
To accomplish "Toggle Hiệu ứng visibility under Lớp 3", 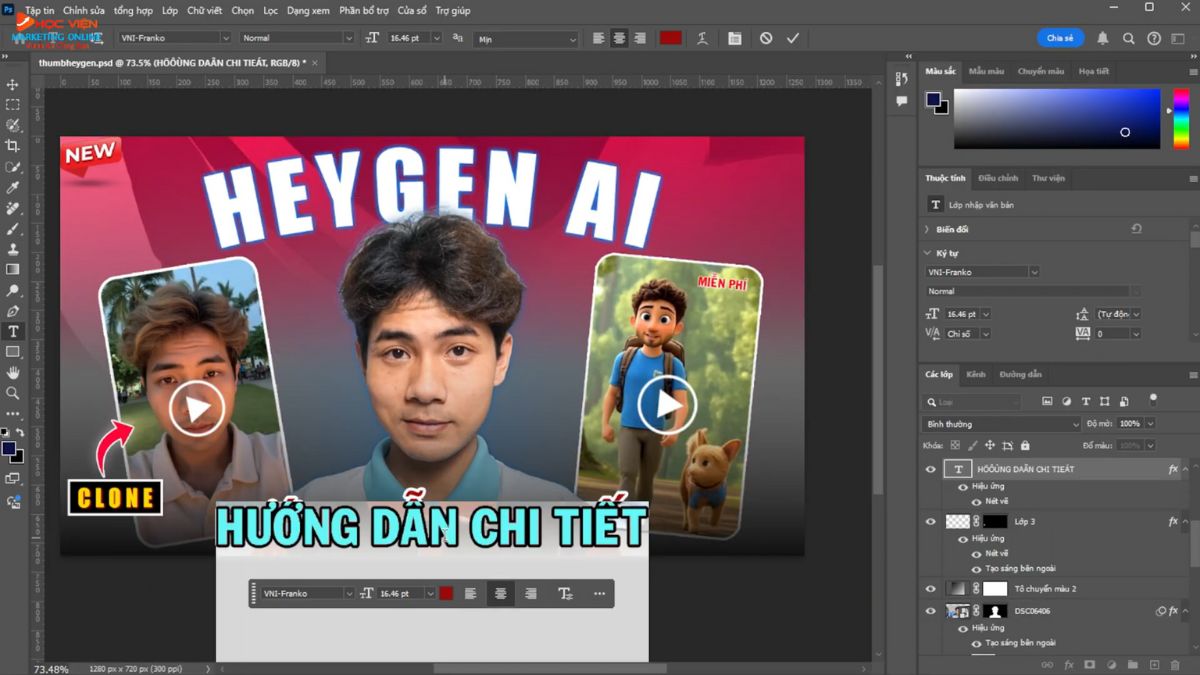I will [963, 539].
